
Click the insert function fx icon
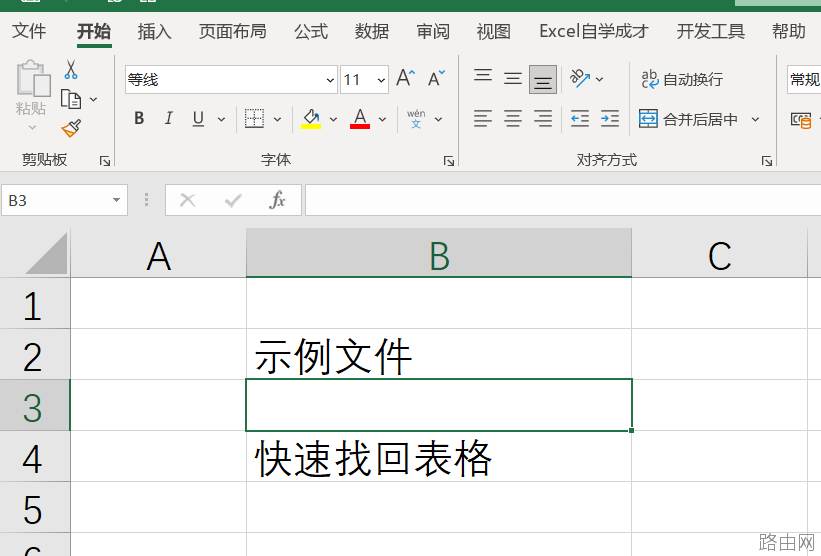[x=278, y=200]
